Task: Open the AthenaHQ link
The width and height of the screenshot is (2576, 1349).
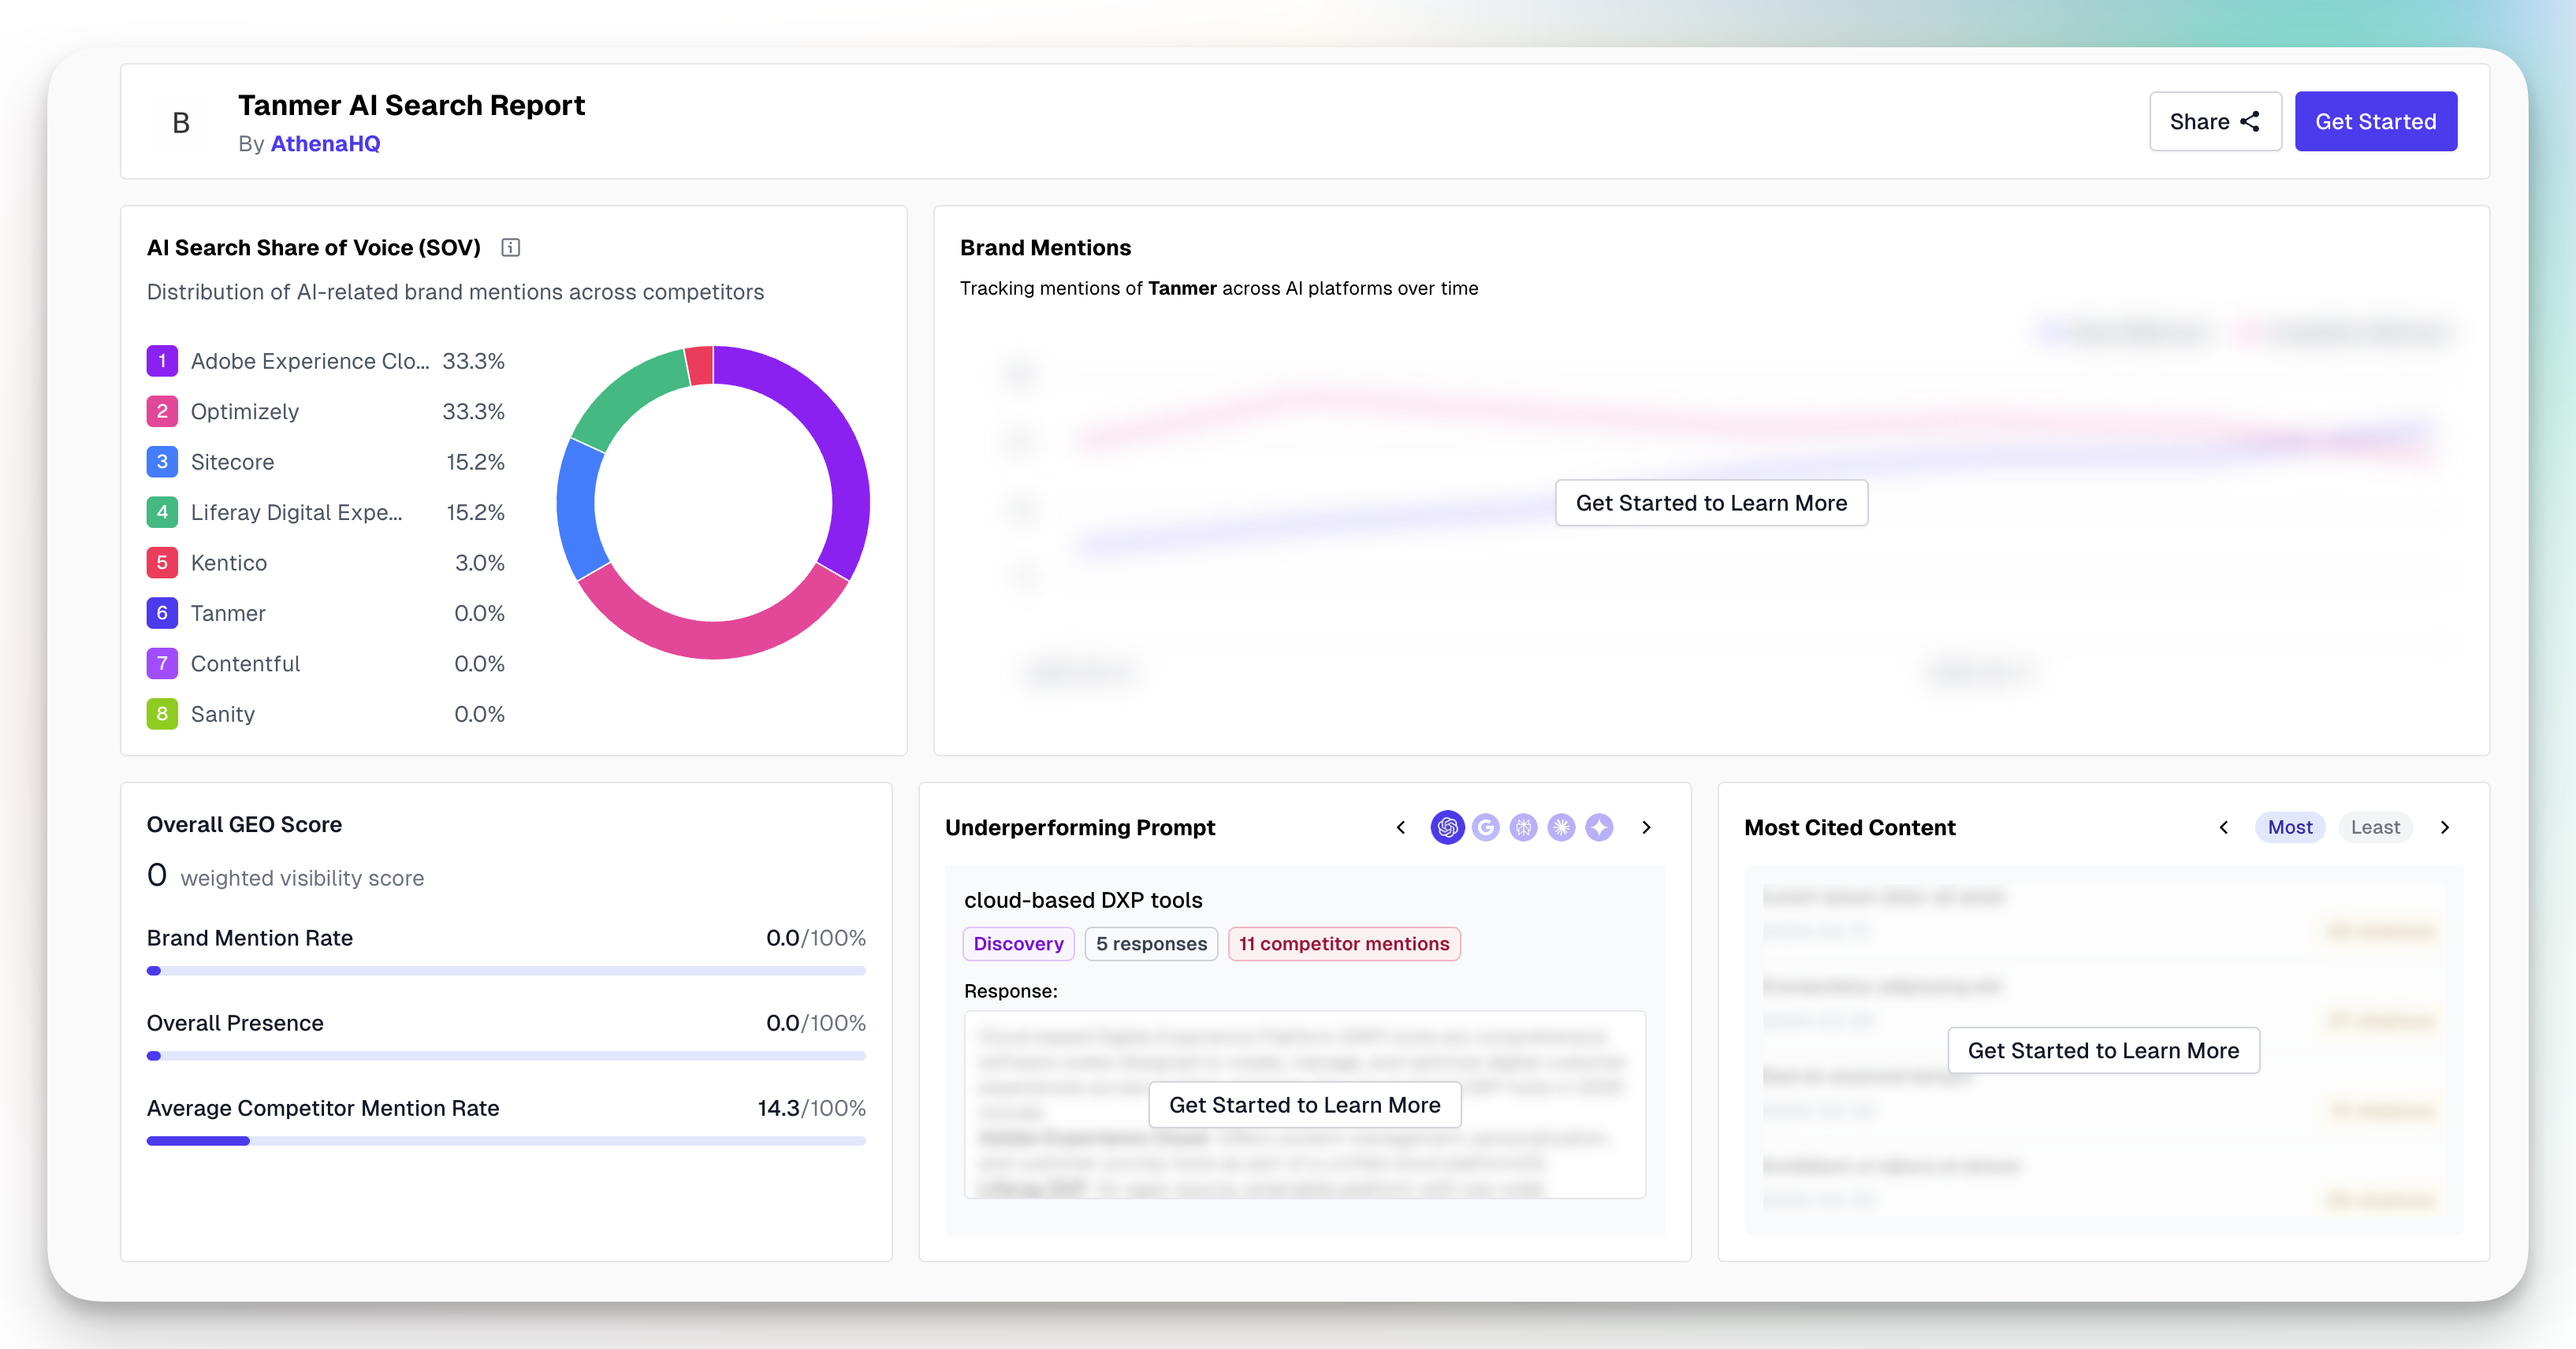Action: pos(325,144)
